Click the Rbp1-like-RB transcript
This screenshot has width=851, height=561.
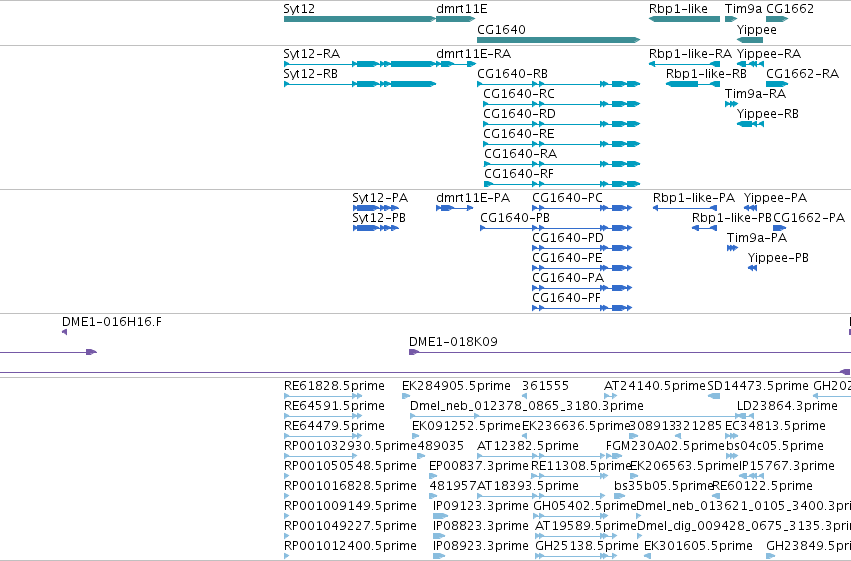coord(693,84)
